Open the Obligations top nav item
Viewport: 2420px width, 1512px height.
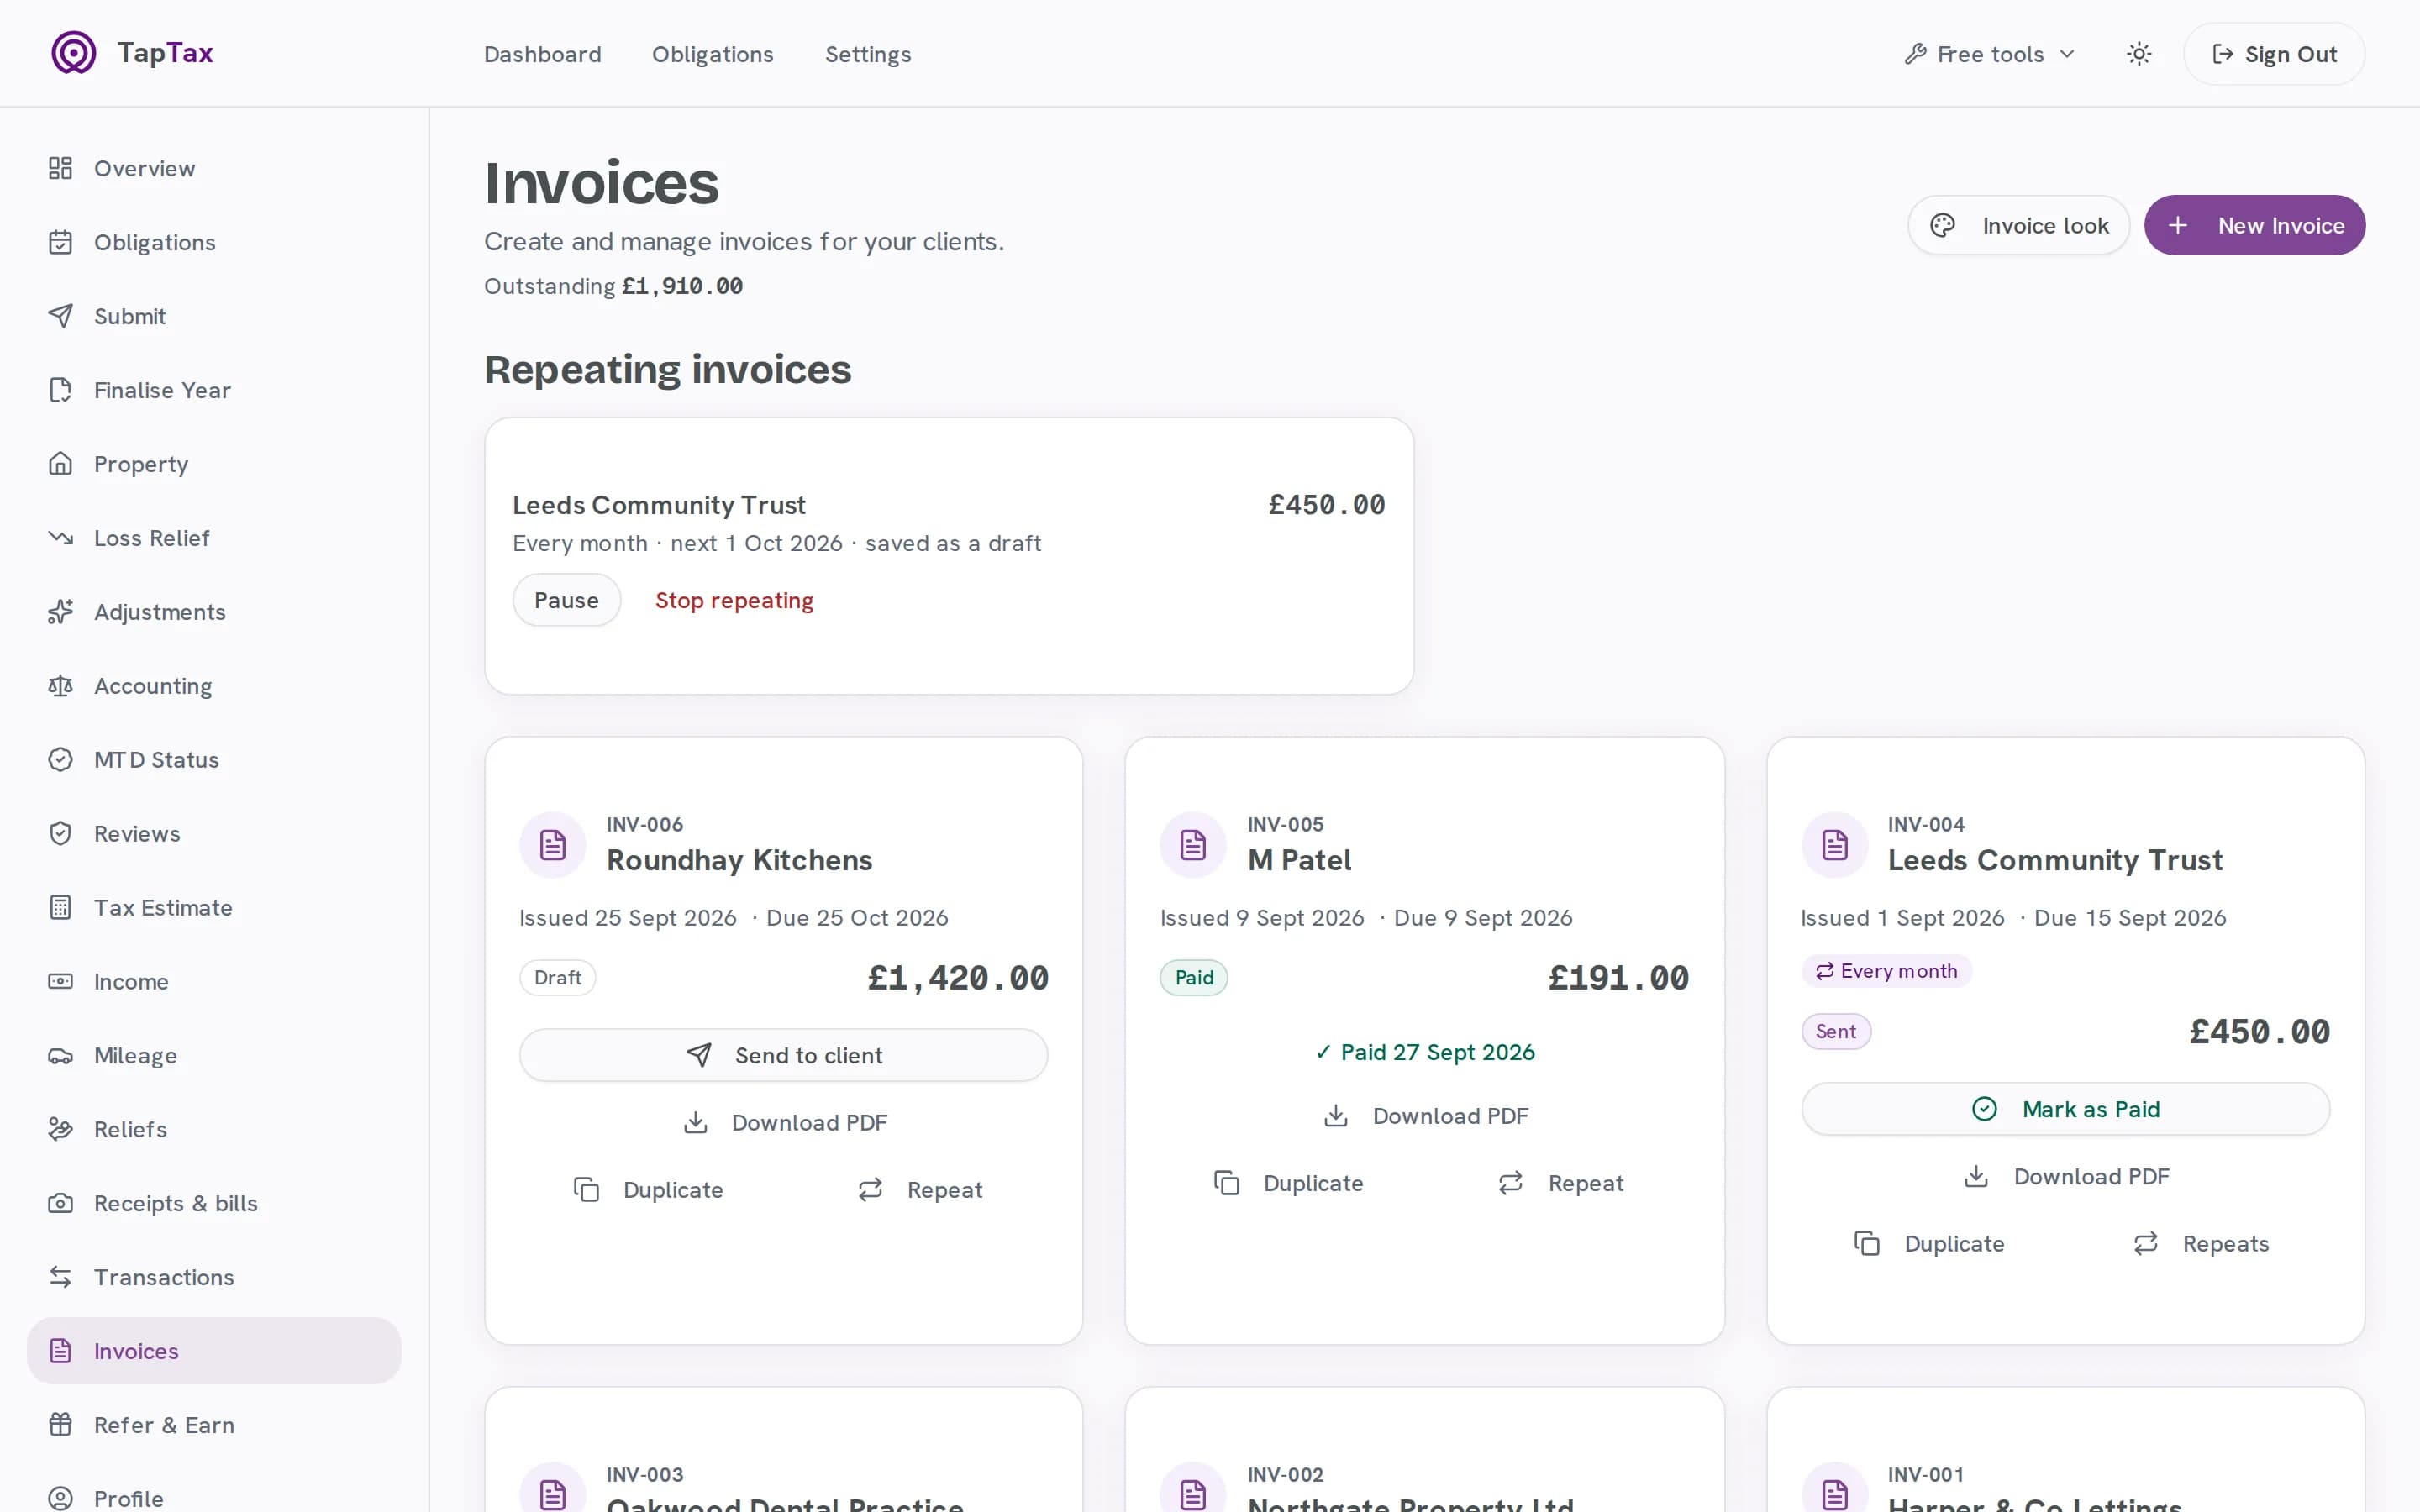tap(713, 54)
